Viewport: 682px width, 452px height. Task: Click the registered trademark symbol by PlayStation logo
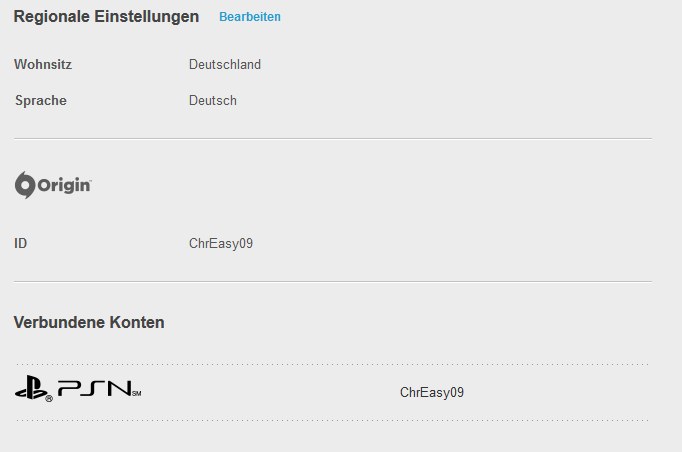(x=49, y=398)
